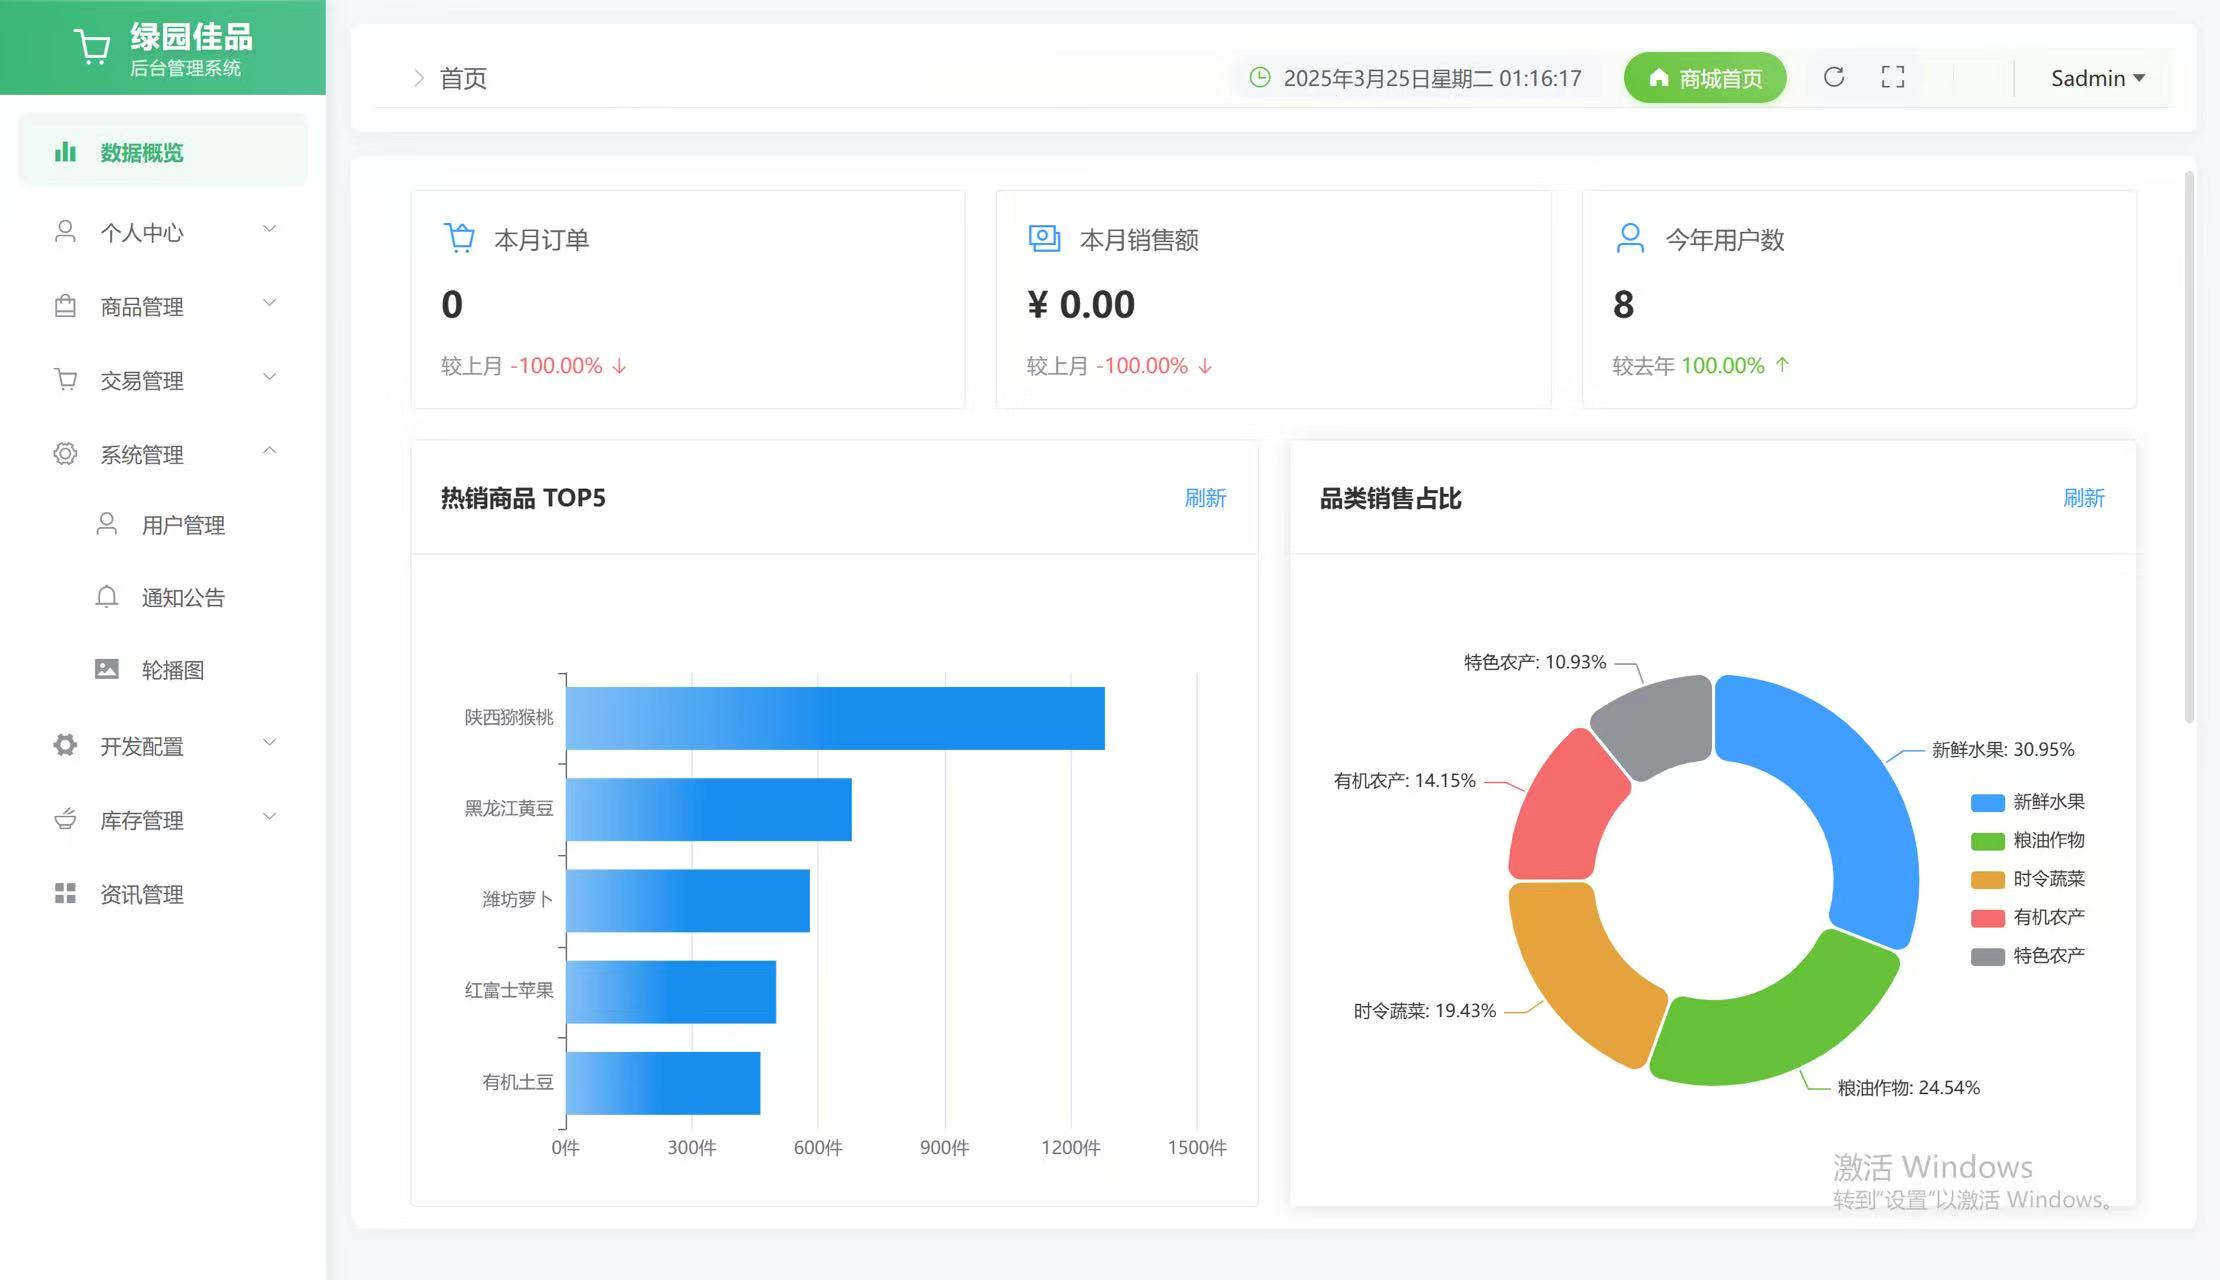Open 轮播图 submenu item
The width and height of the screenshot is (2220, 1280).
[x=163, y=669]
